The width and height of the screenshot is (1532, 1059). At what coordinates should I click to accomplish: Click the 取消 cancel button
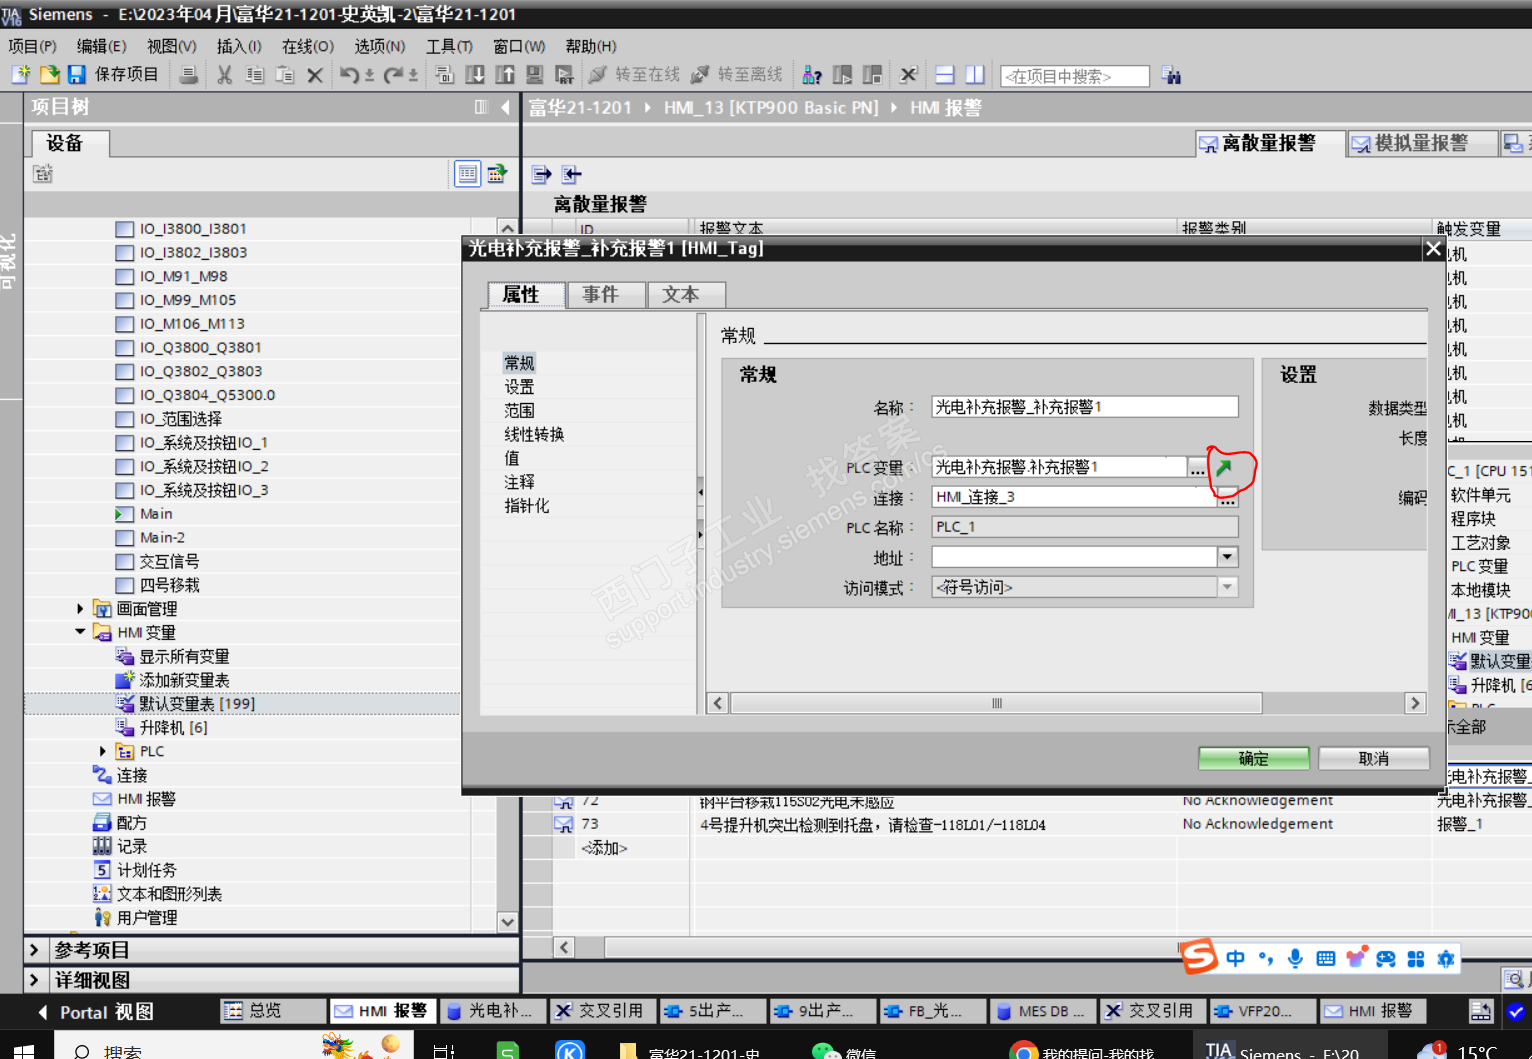[1374, 759]
